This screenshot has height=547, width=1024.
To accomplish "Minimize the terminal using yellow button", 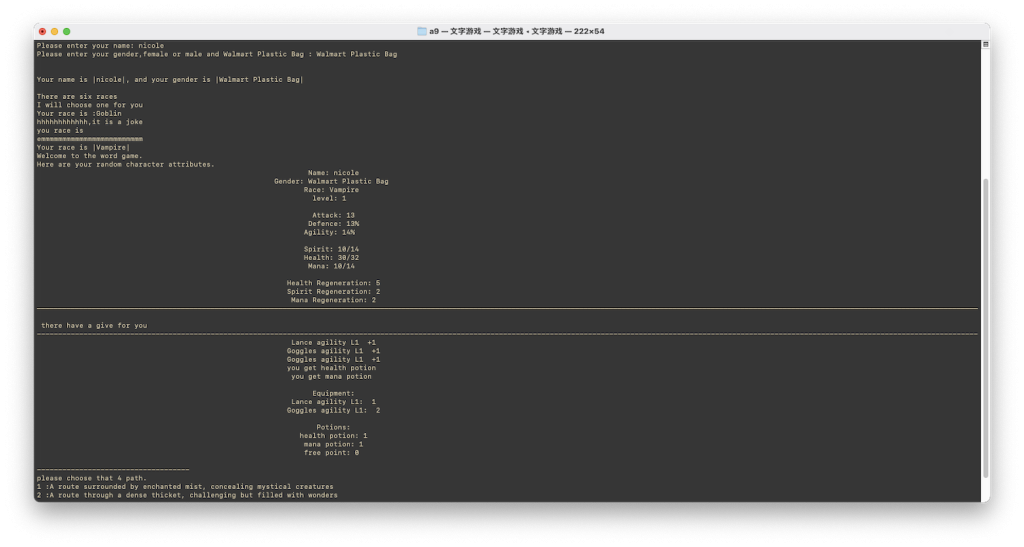I will click(55, 31).
